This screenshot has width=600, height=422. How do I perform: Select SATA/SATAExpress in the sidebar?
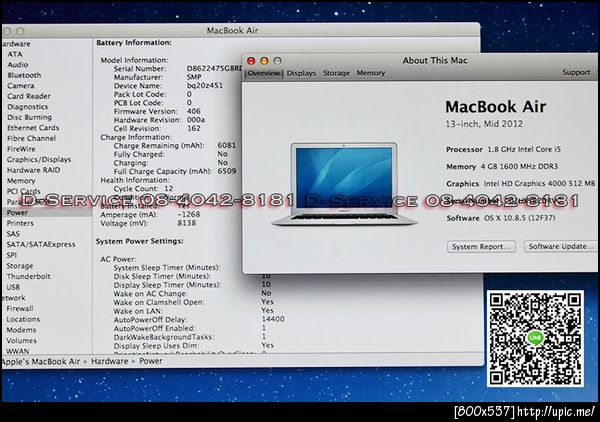point(41,244)
